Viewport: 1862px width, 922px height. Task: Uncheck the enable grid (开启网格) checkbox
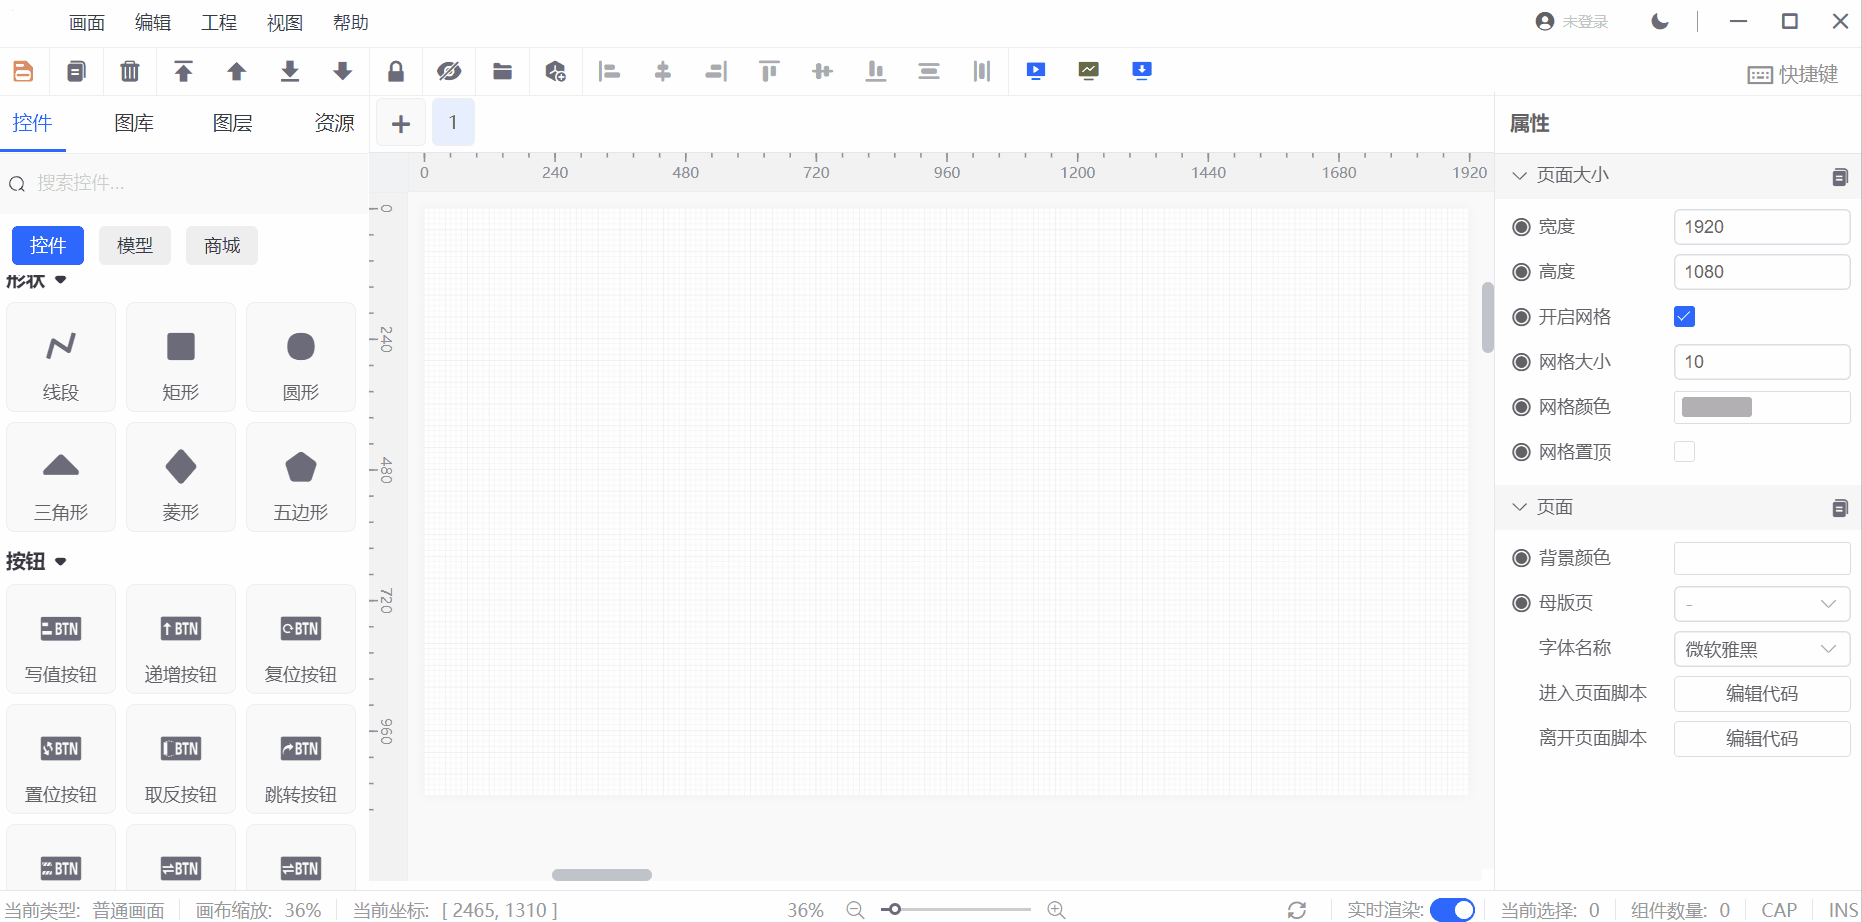pyautogui.click(x=1684, y=317)
